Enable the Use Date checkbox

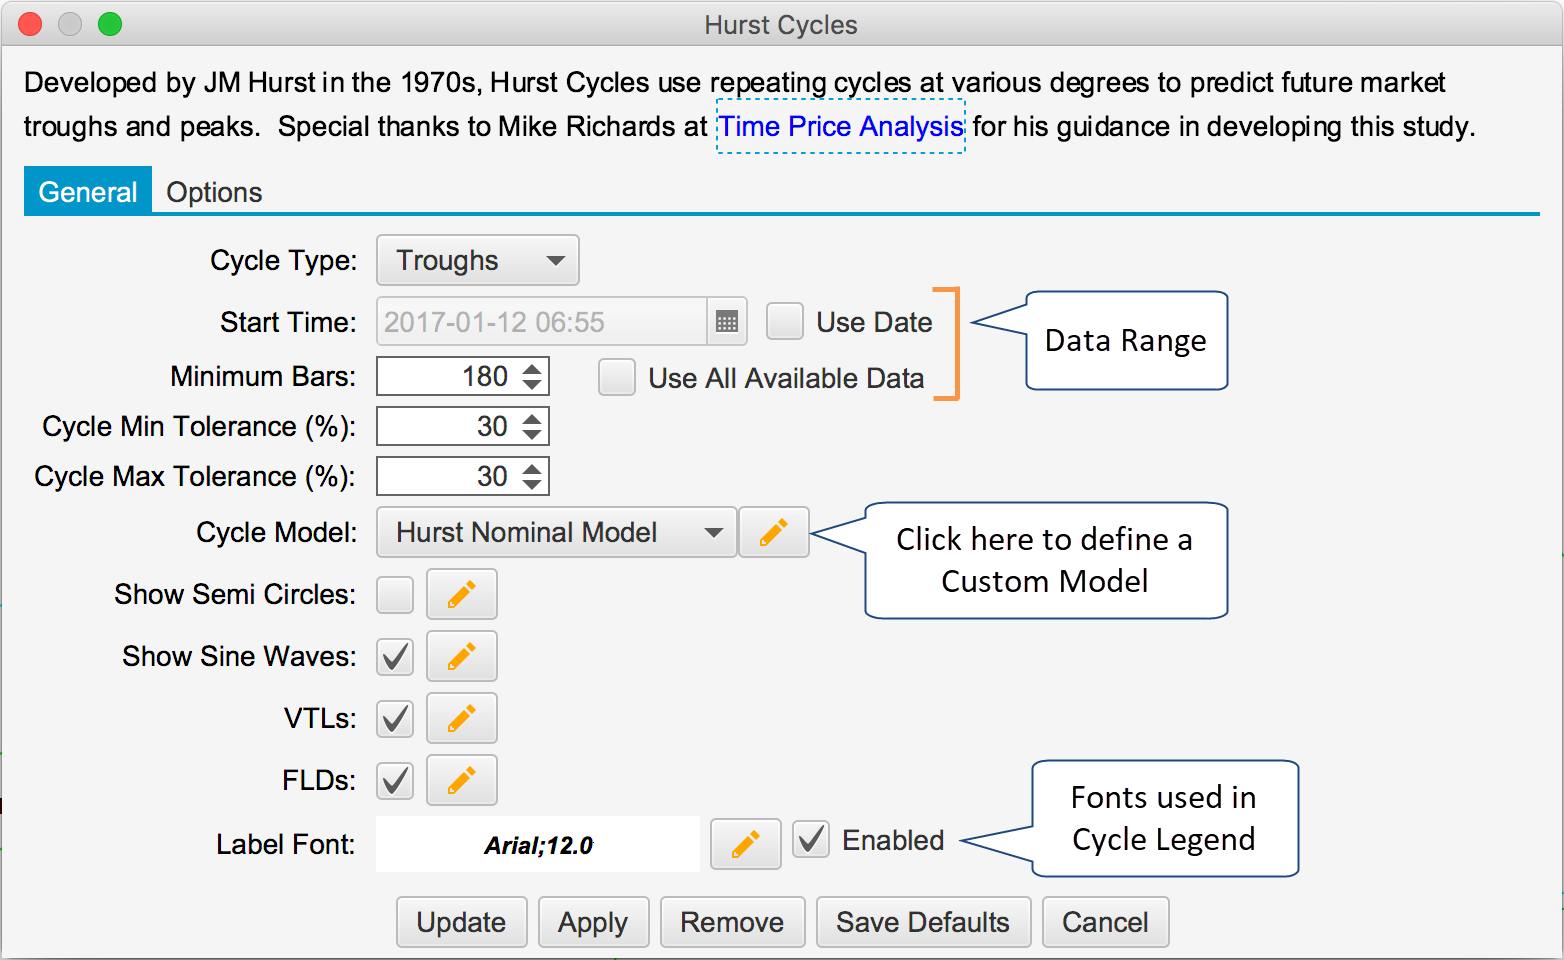tap(785, 322)
